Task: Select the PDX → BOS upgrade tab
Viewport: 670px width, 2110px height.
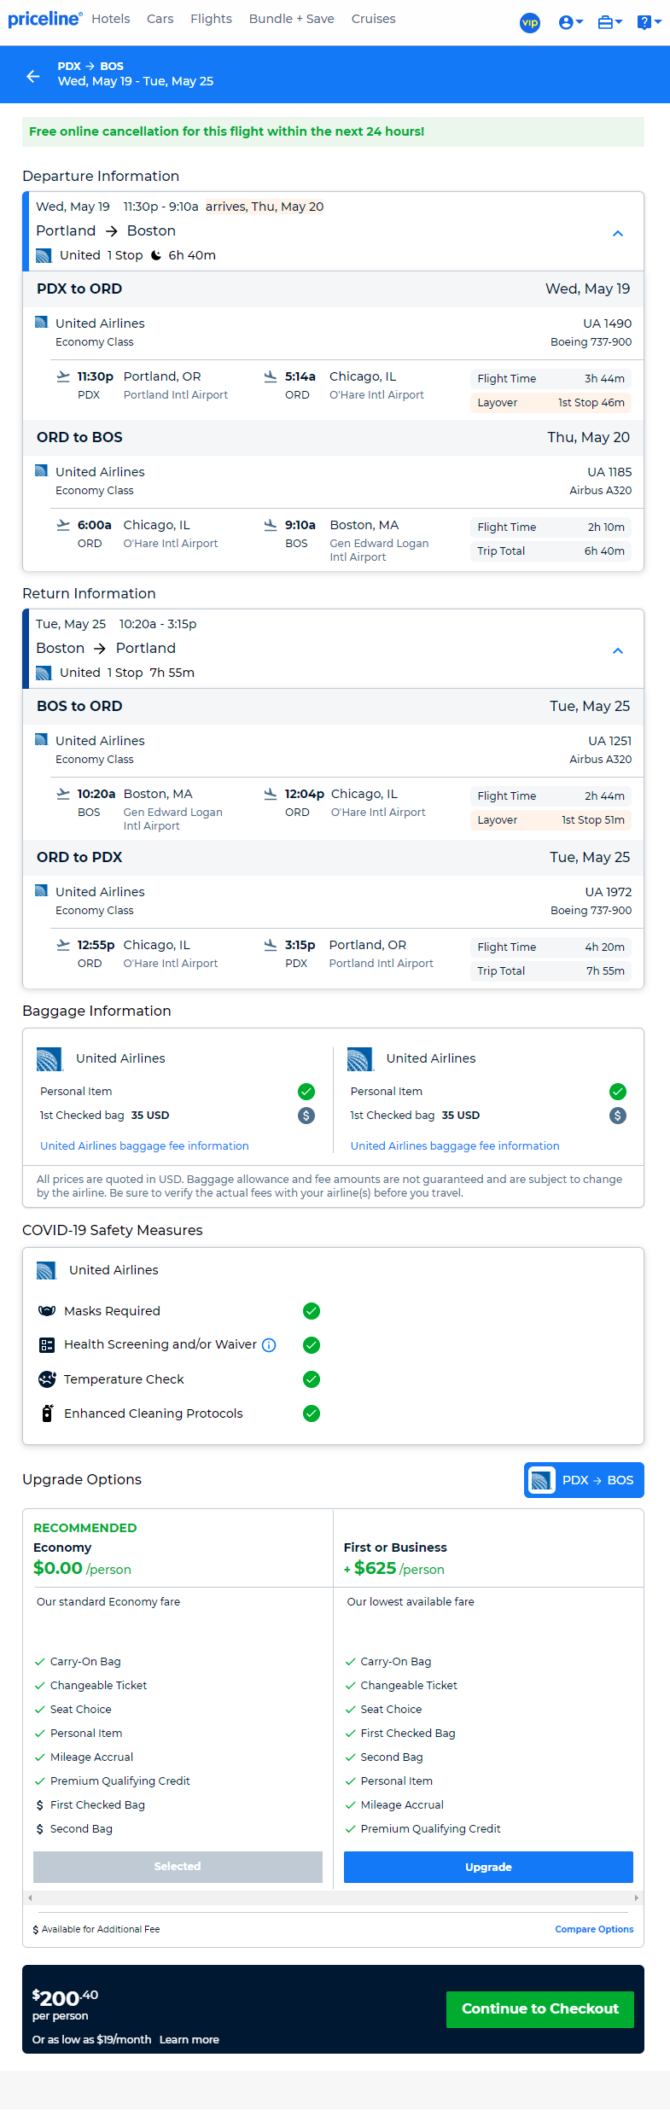Action: point(584,1480)
